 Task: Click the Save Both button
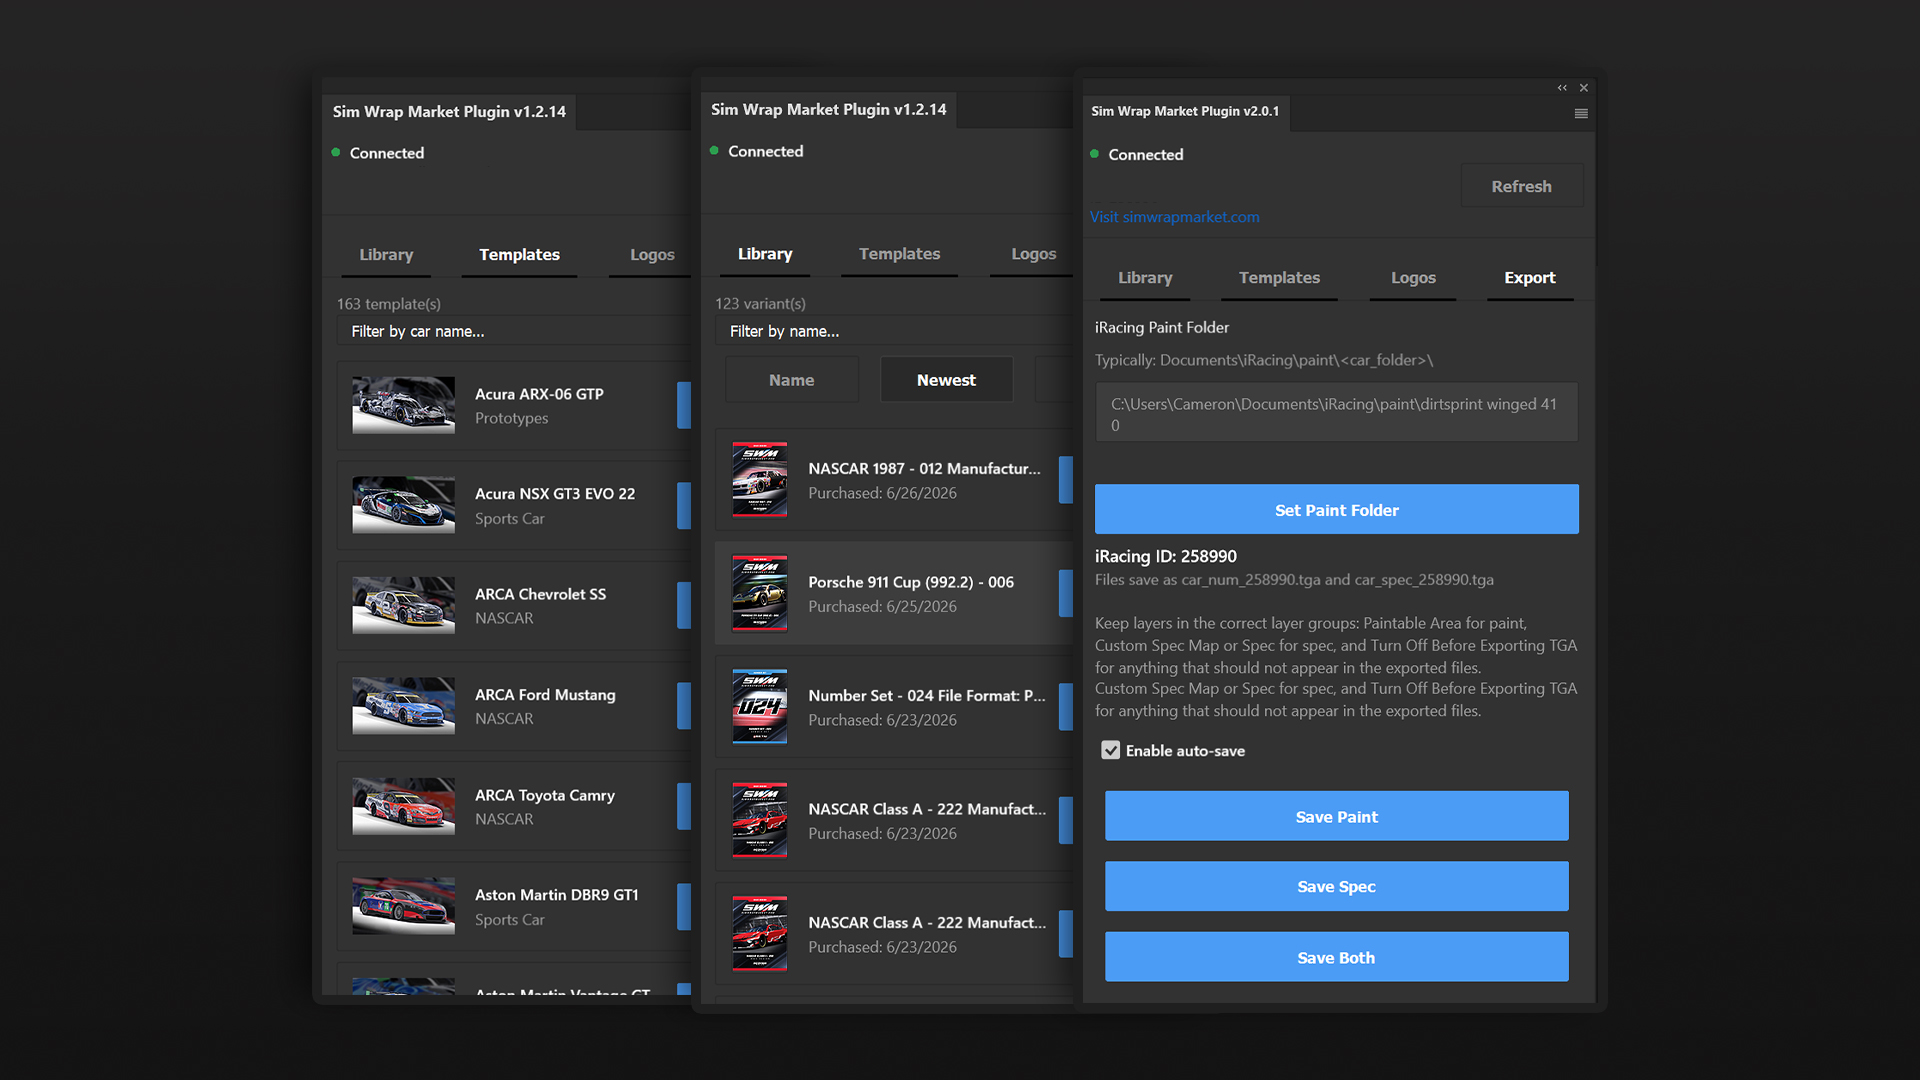point(1337,958)
